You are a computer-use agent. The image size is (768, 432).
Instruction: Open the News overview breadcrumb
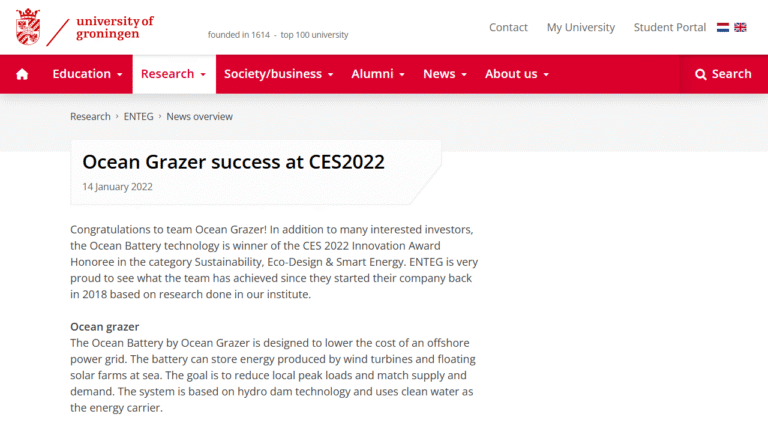(x=199, y=117)
